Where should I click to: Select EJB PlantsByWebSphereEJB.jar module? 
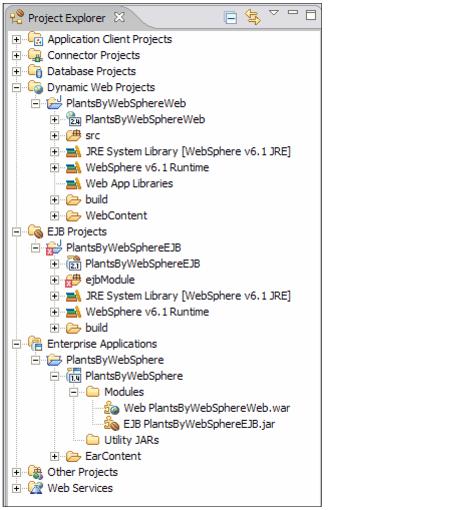point(199,424)
